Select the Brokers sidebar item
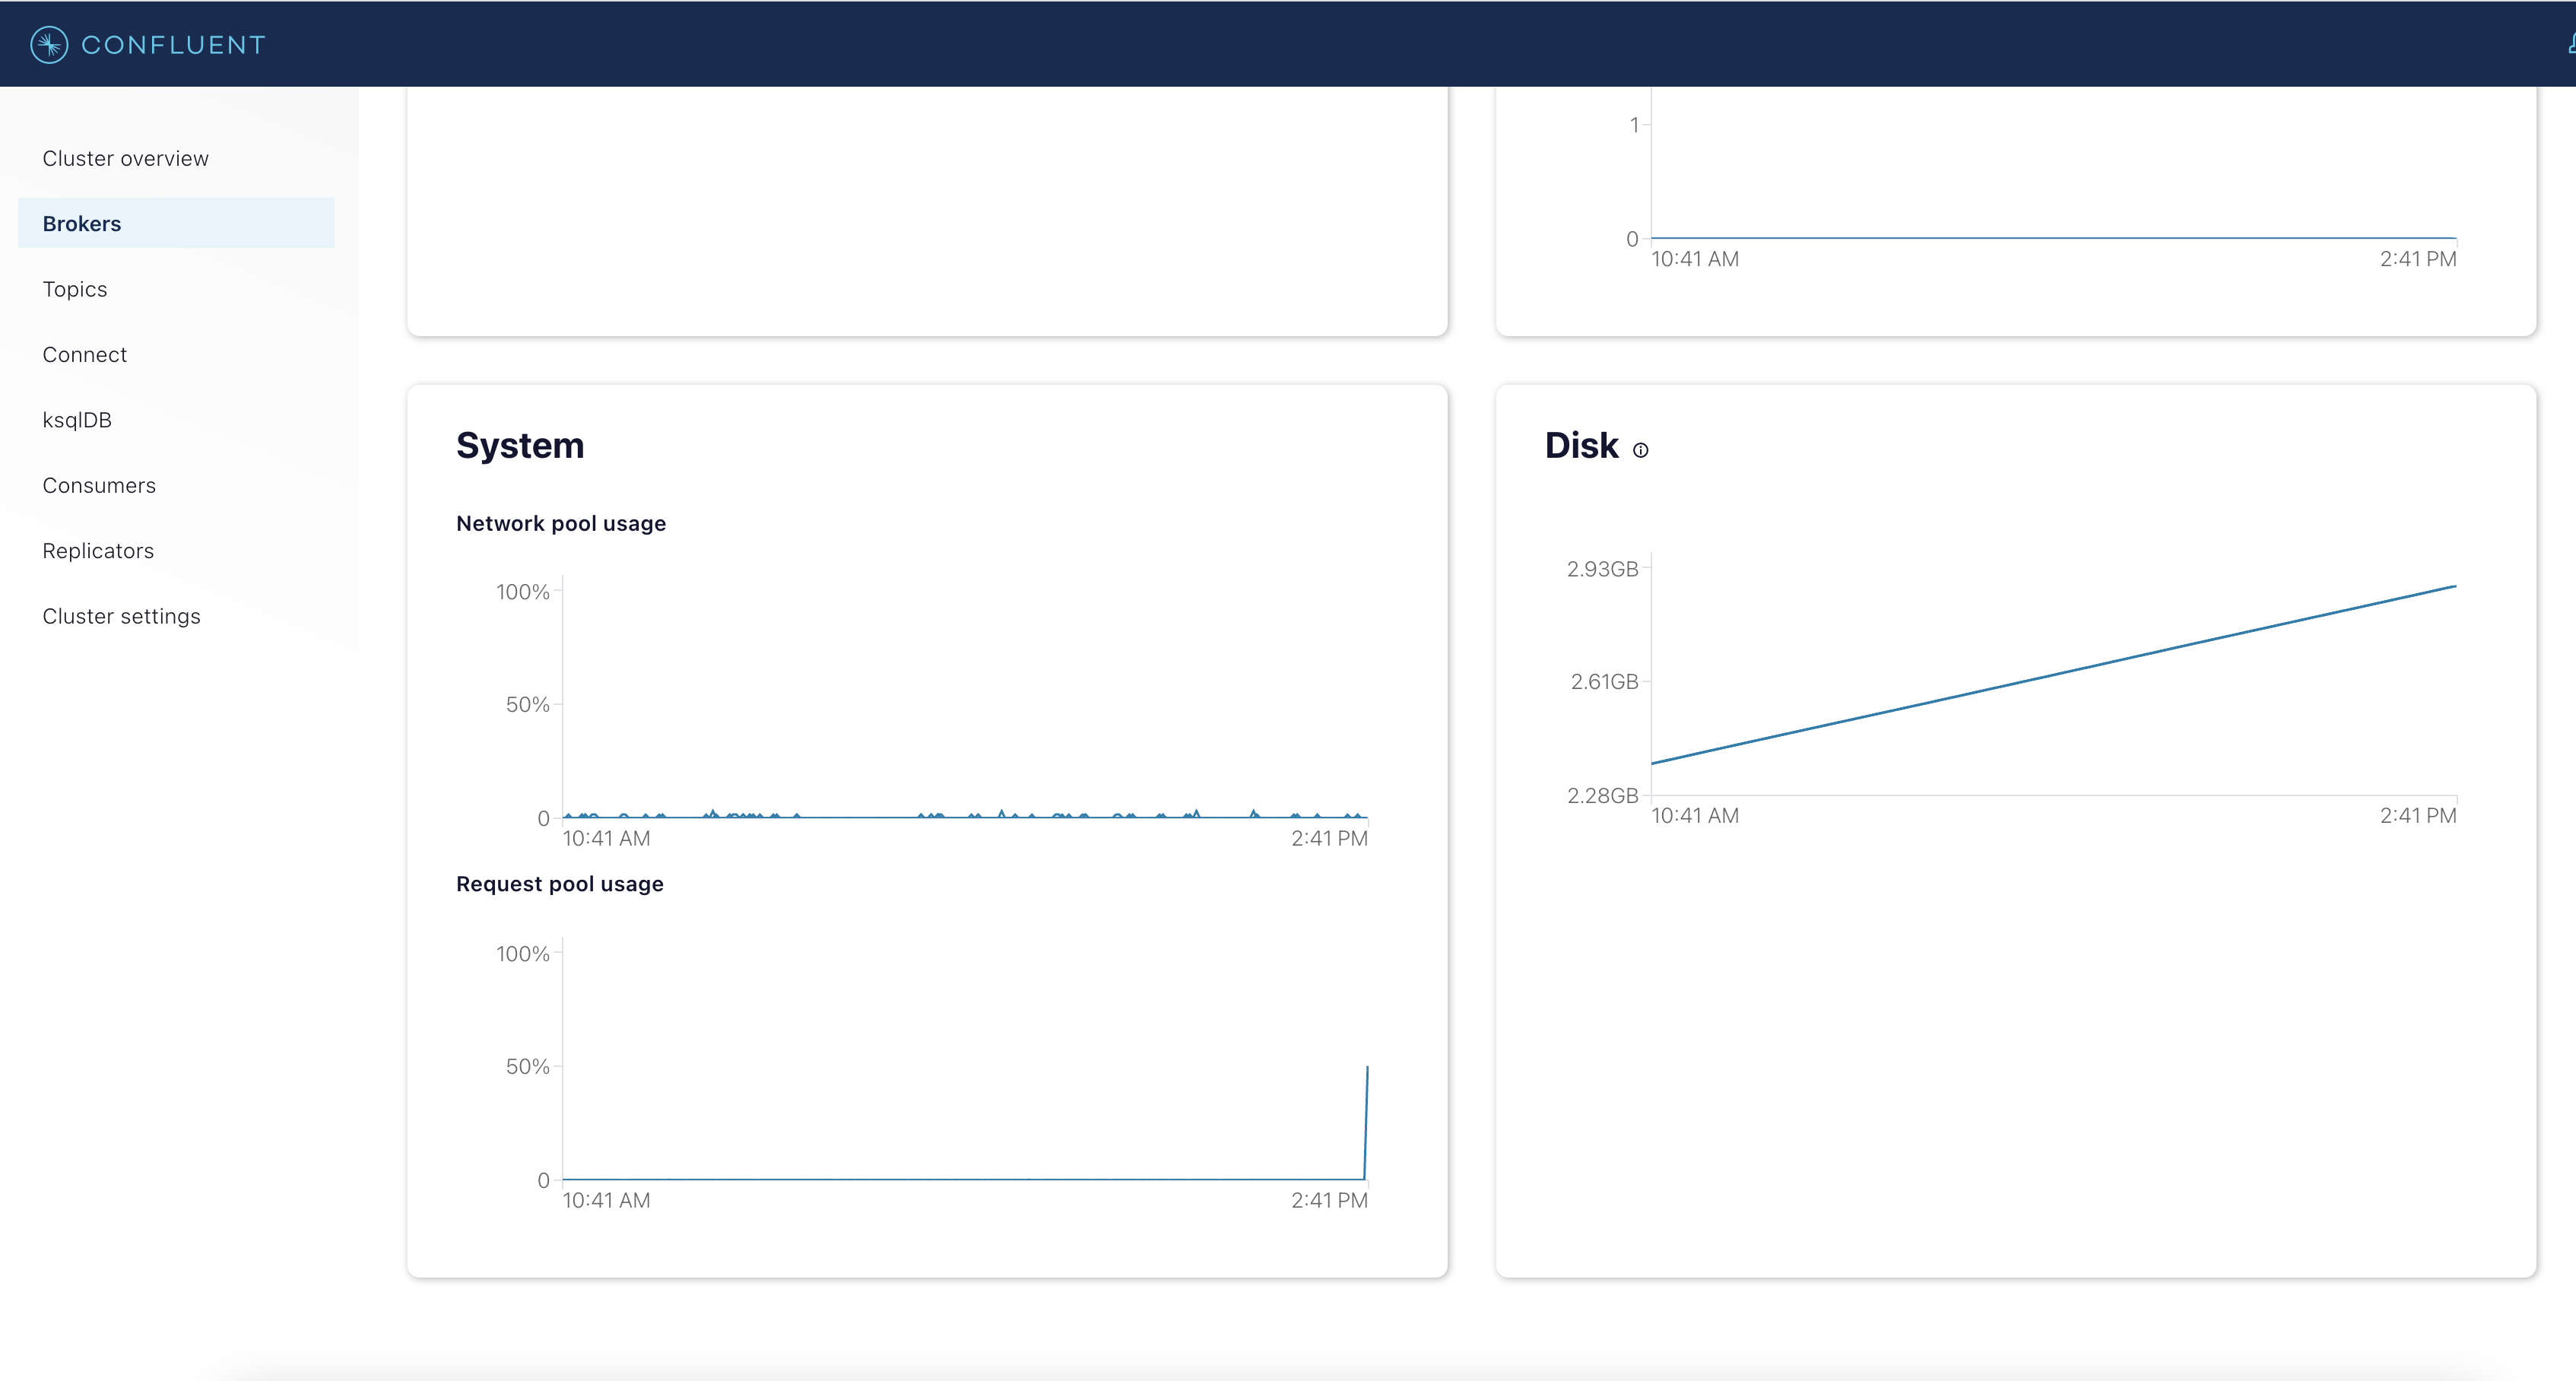Image resolution: width=2576 pixels, height=1381 pixels. pos(81,223)
